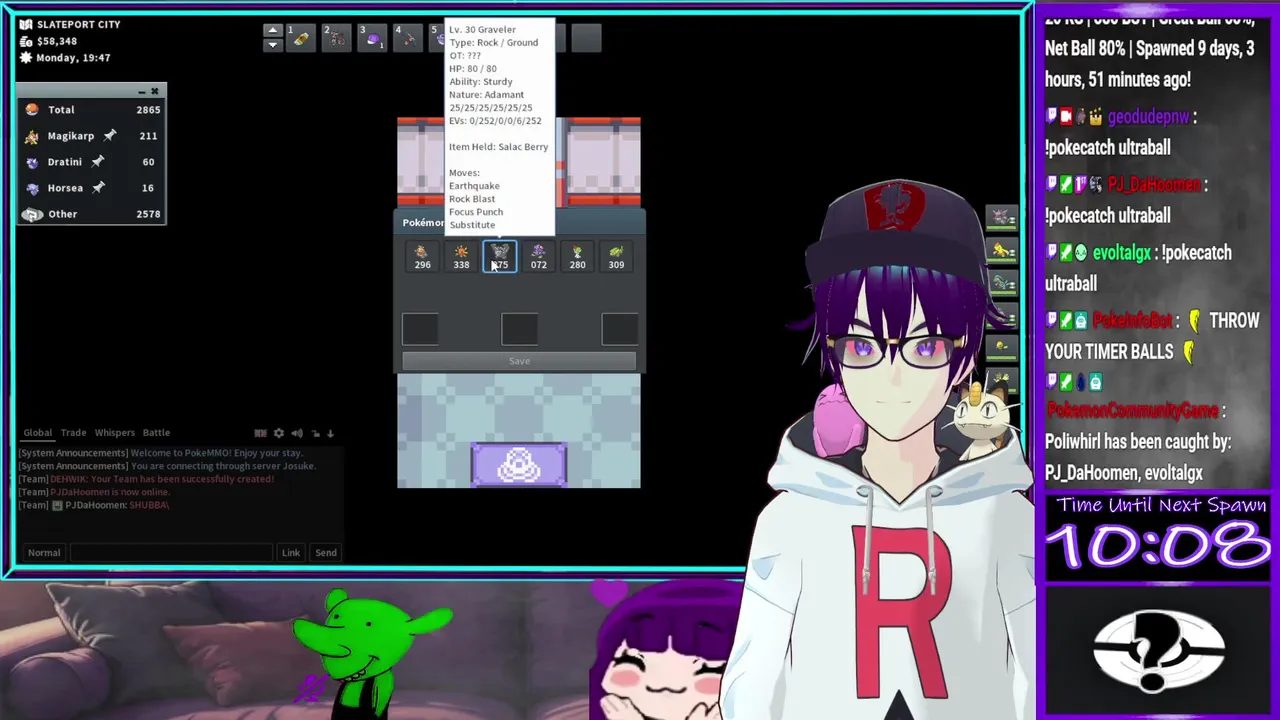Use the fishing rod in hotbar slot 4

tap(409, 38)
